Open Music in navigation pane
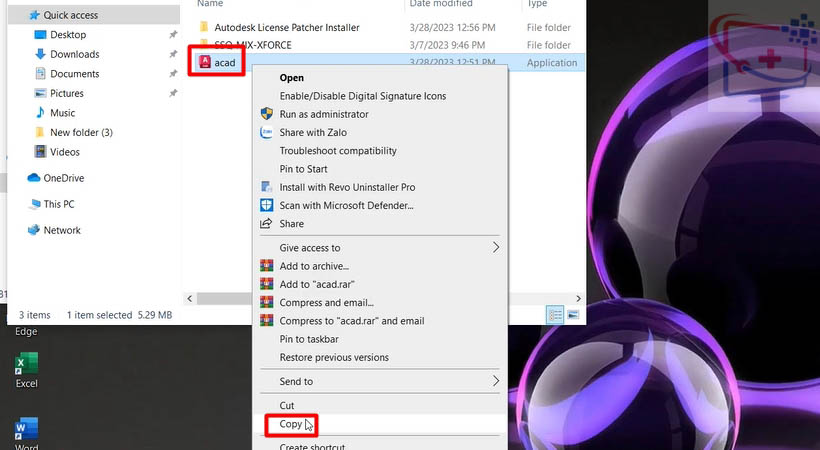820x450 pixels. pos(62,113)
